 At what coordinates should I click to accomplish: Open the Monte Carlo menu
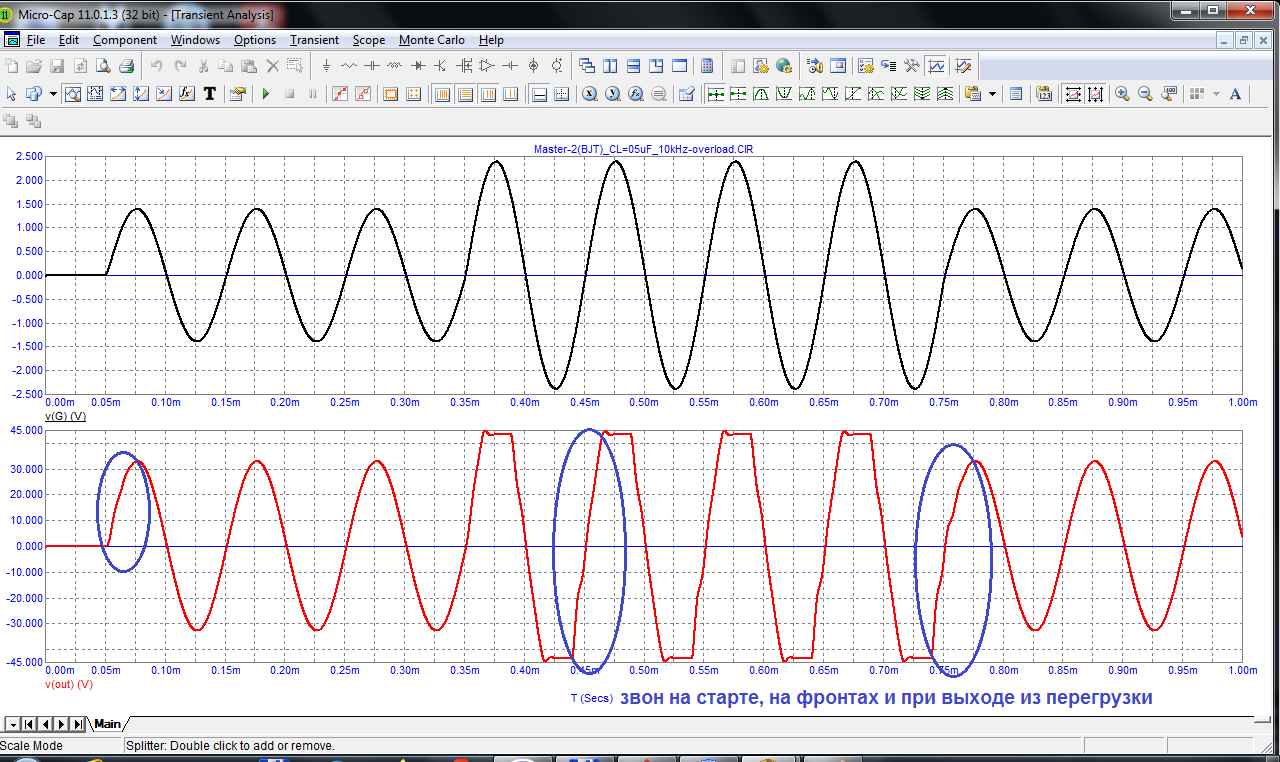point(431,40)
